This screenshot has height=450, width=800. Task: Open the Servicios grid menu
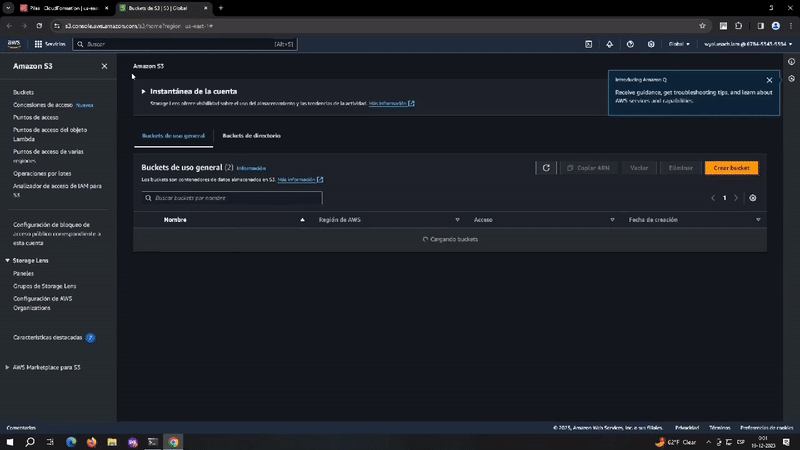click(x=50, y=44)
